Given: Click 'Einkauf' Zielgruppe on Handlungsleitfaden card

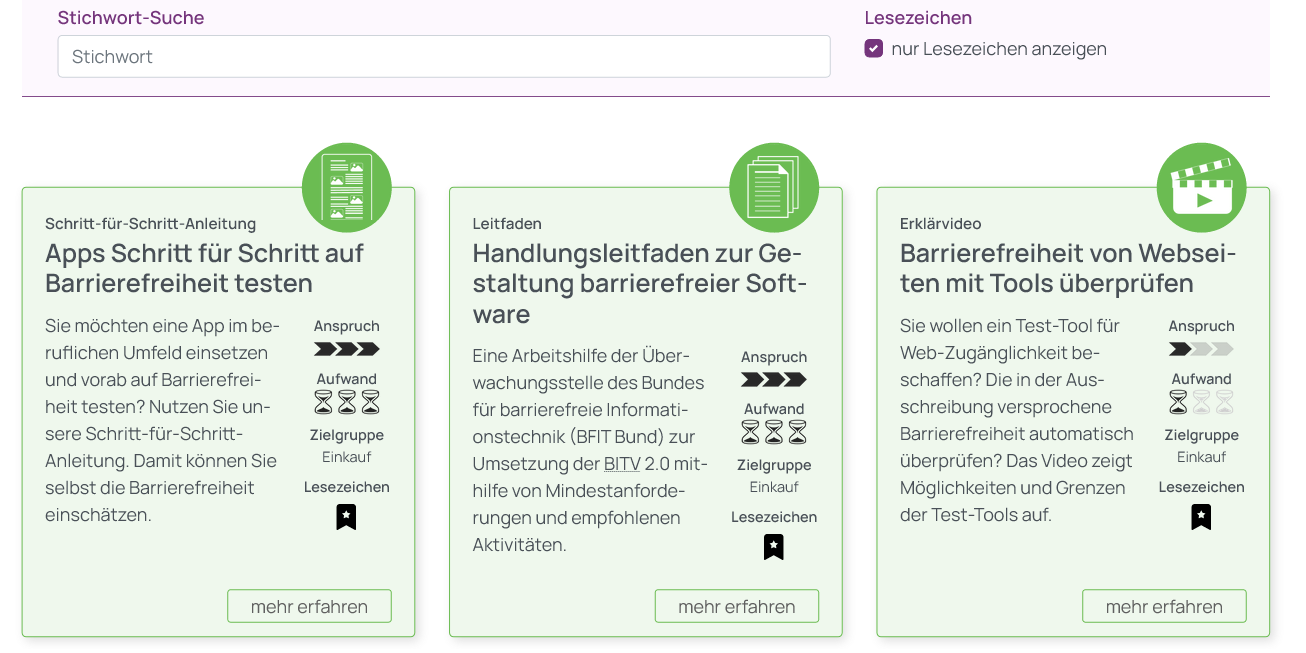Looking at the screenshot, I should [774, 487].
